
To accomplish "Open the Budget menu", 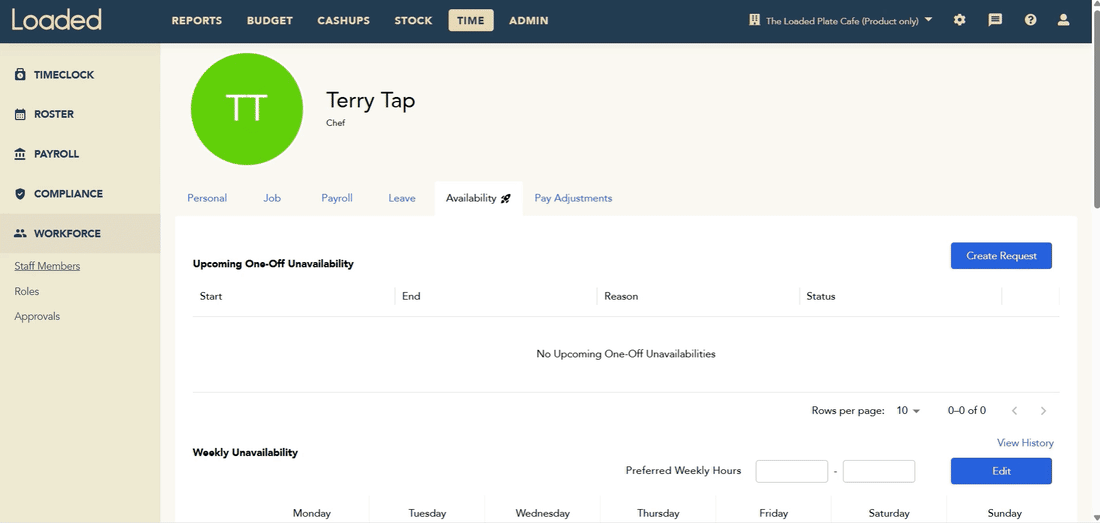I will (269, 20).
